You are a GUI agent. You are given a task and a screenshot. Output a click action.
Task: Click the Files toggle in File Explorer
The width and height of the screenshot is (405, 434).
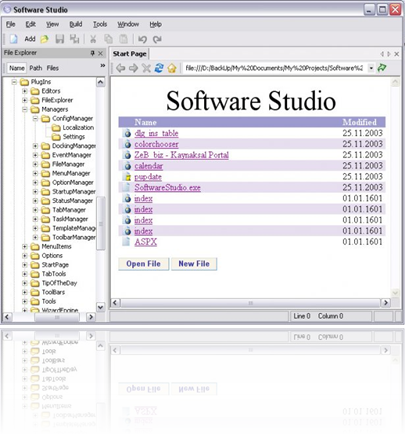(52, 68)
